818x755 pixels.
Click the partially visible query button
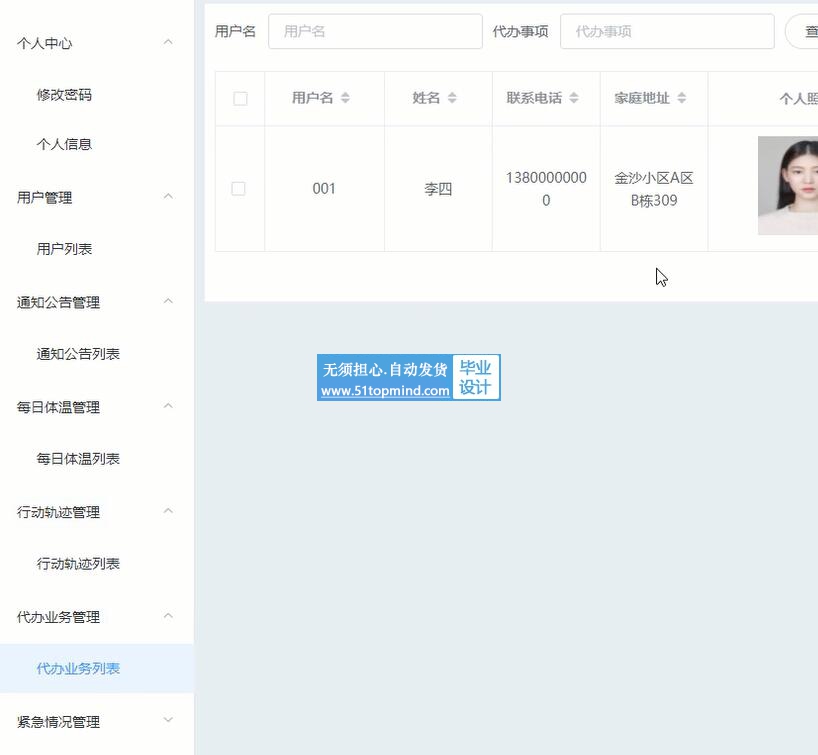click(x=802, y=31)
